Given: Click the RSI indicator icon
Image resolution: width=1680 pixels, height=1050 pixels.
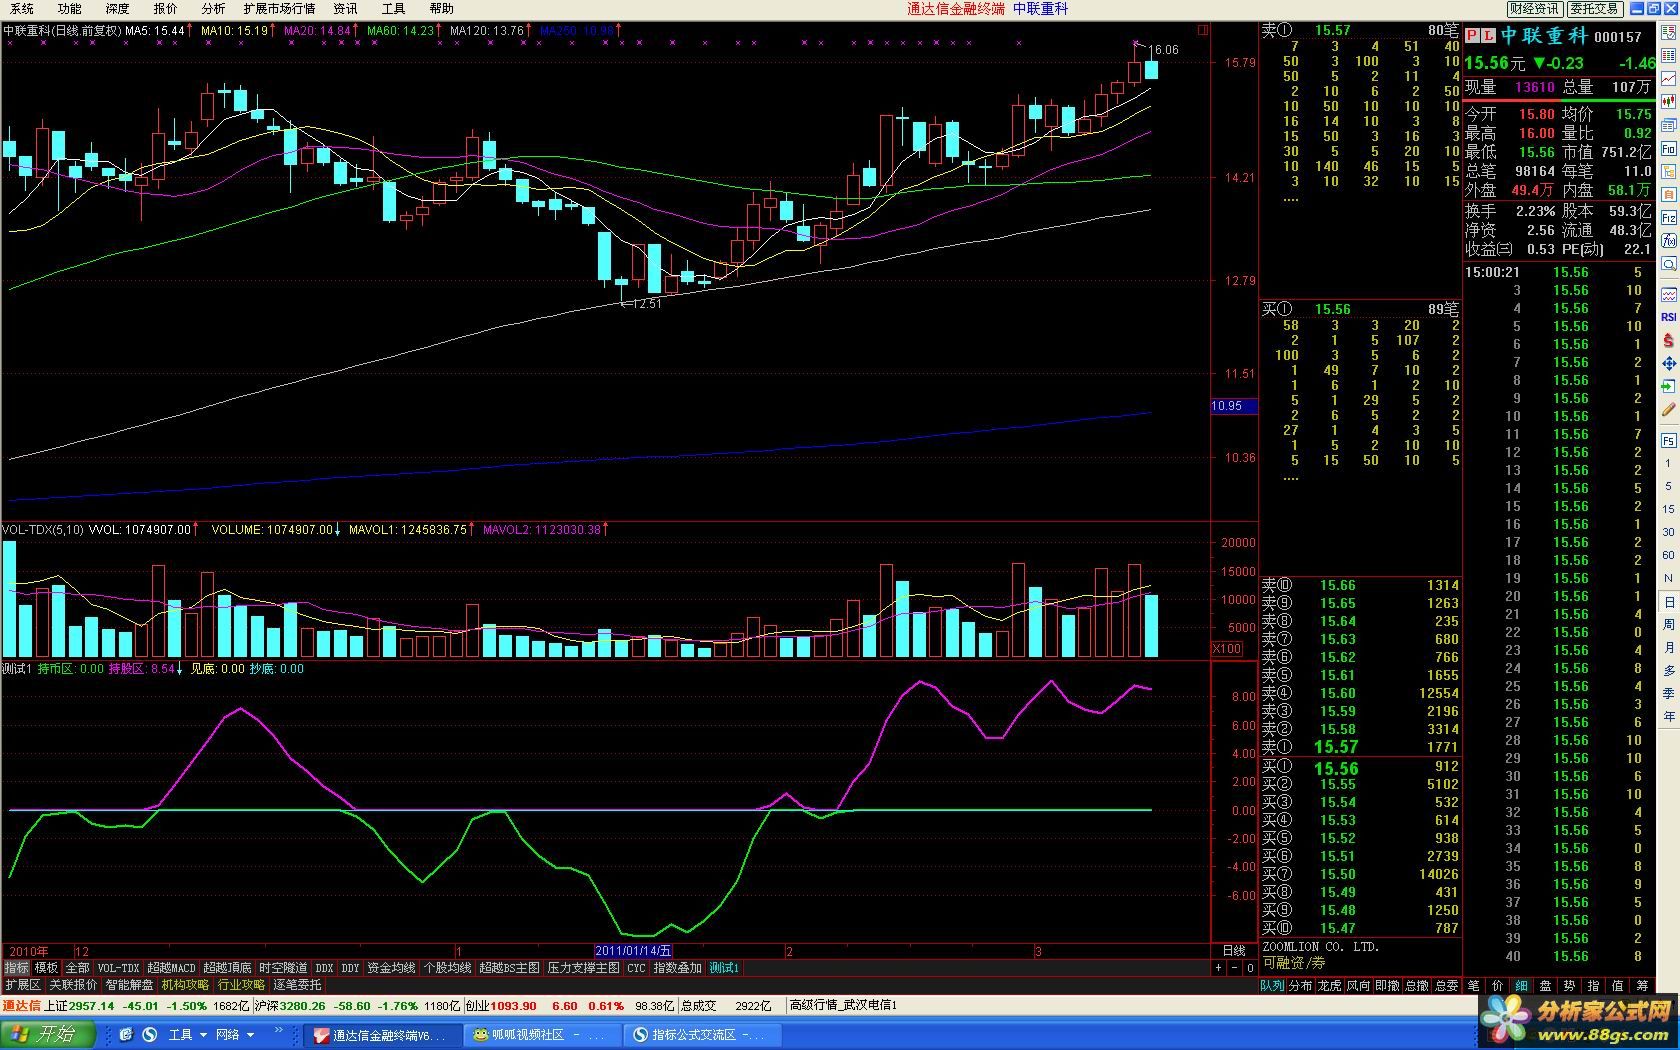Looking at the screenshot, I should 1669,317.
